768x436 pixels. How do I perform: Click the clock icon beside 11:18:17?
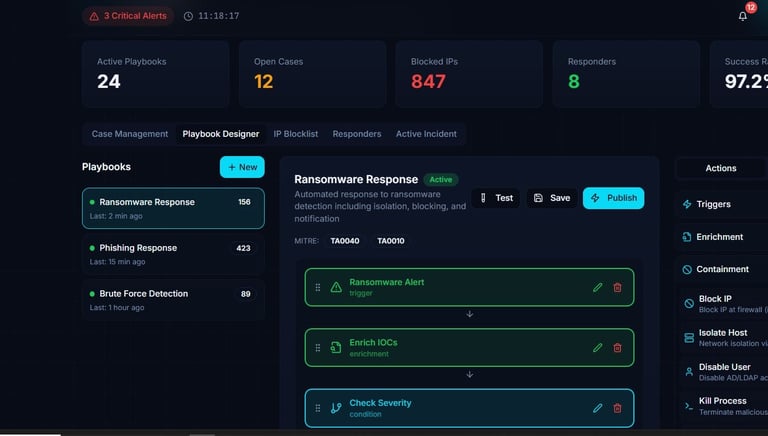click(x=188, y=16)
